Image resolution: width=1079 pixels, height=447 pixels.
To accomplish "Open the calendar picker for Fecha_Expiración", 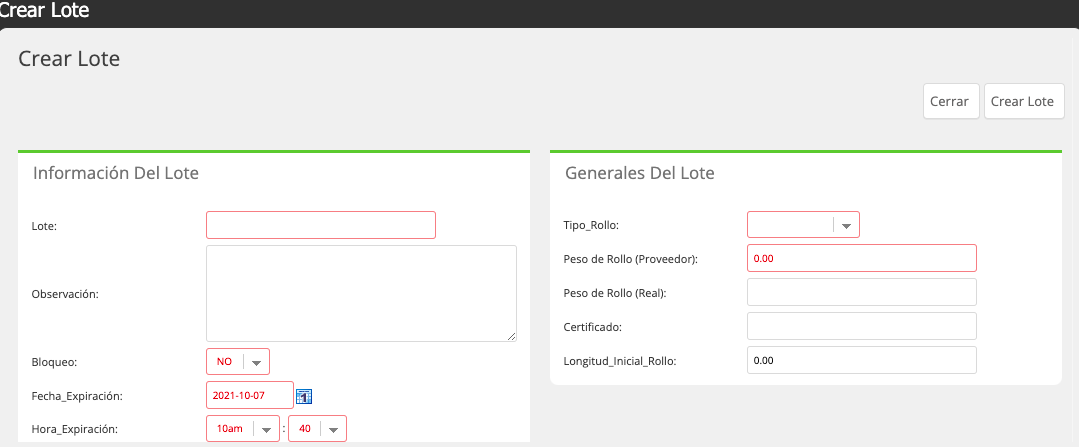I will [304, 396].
